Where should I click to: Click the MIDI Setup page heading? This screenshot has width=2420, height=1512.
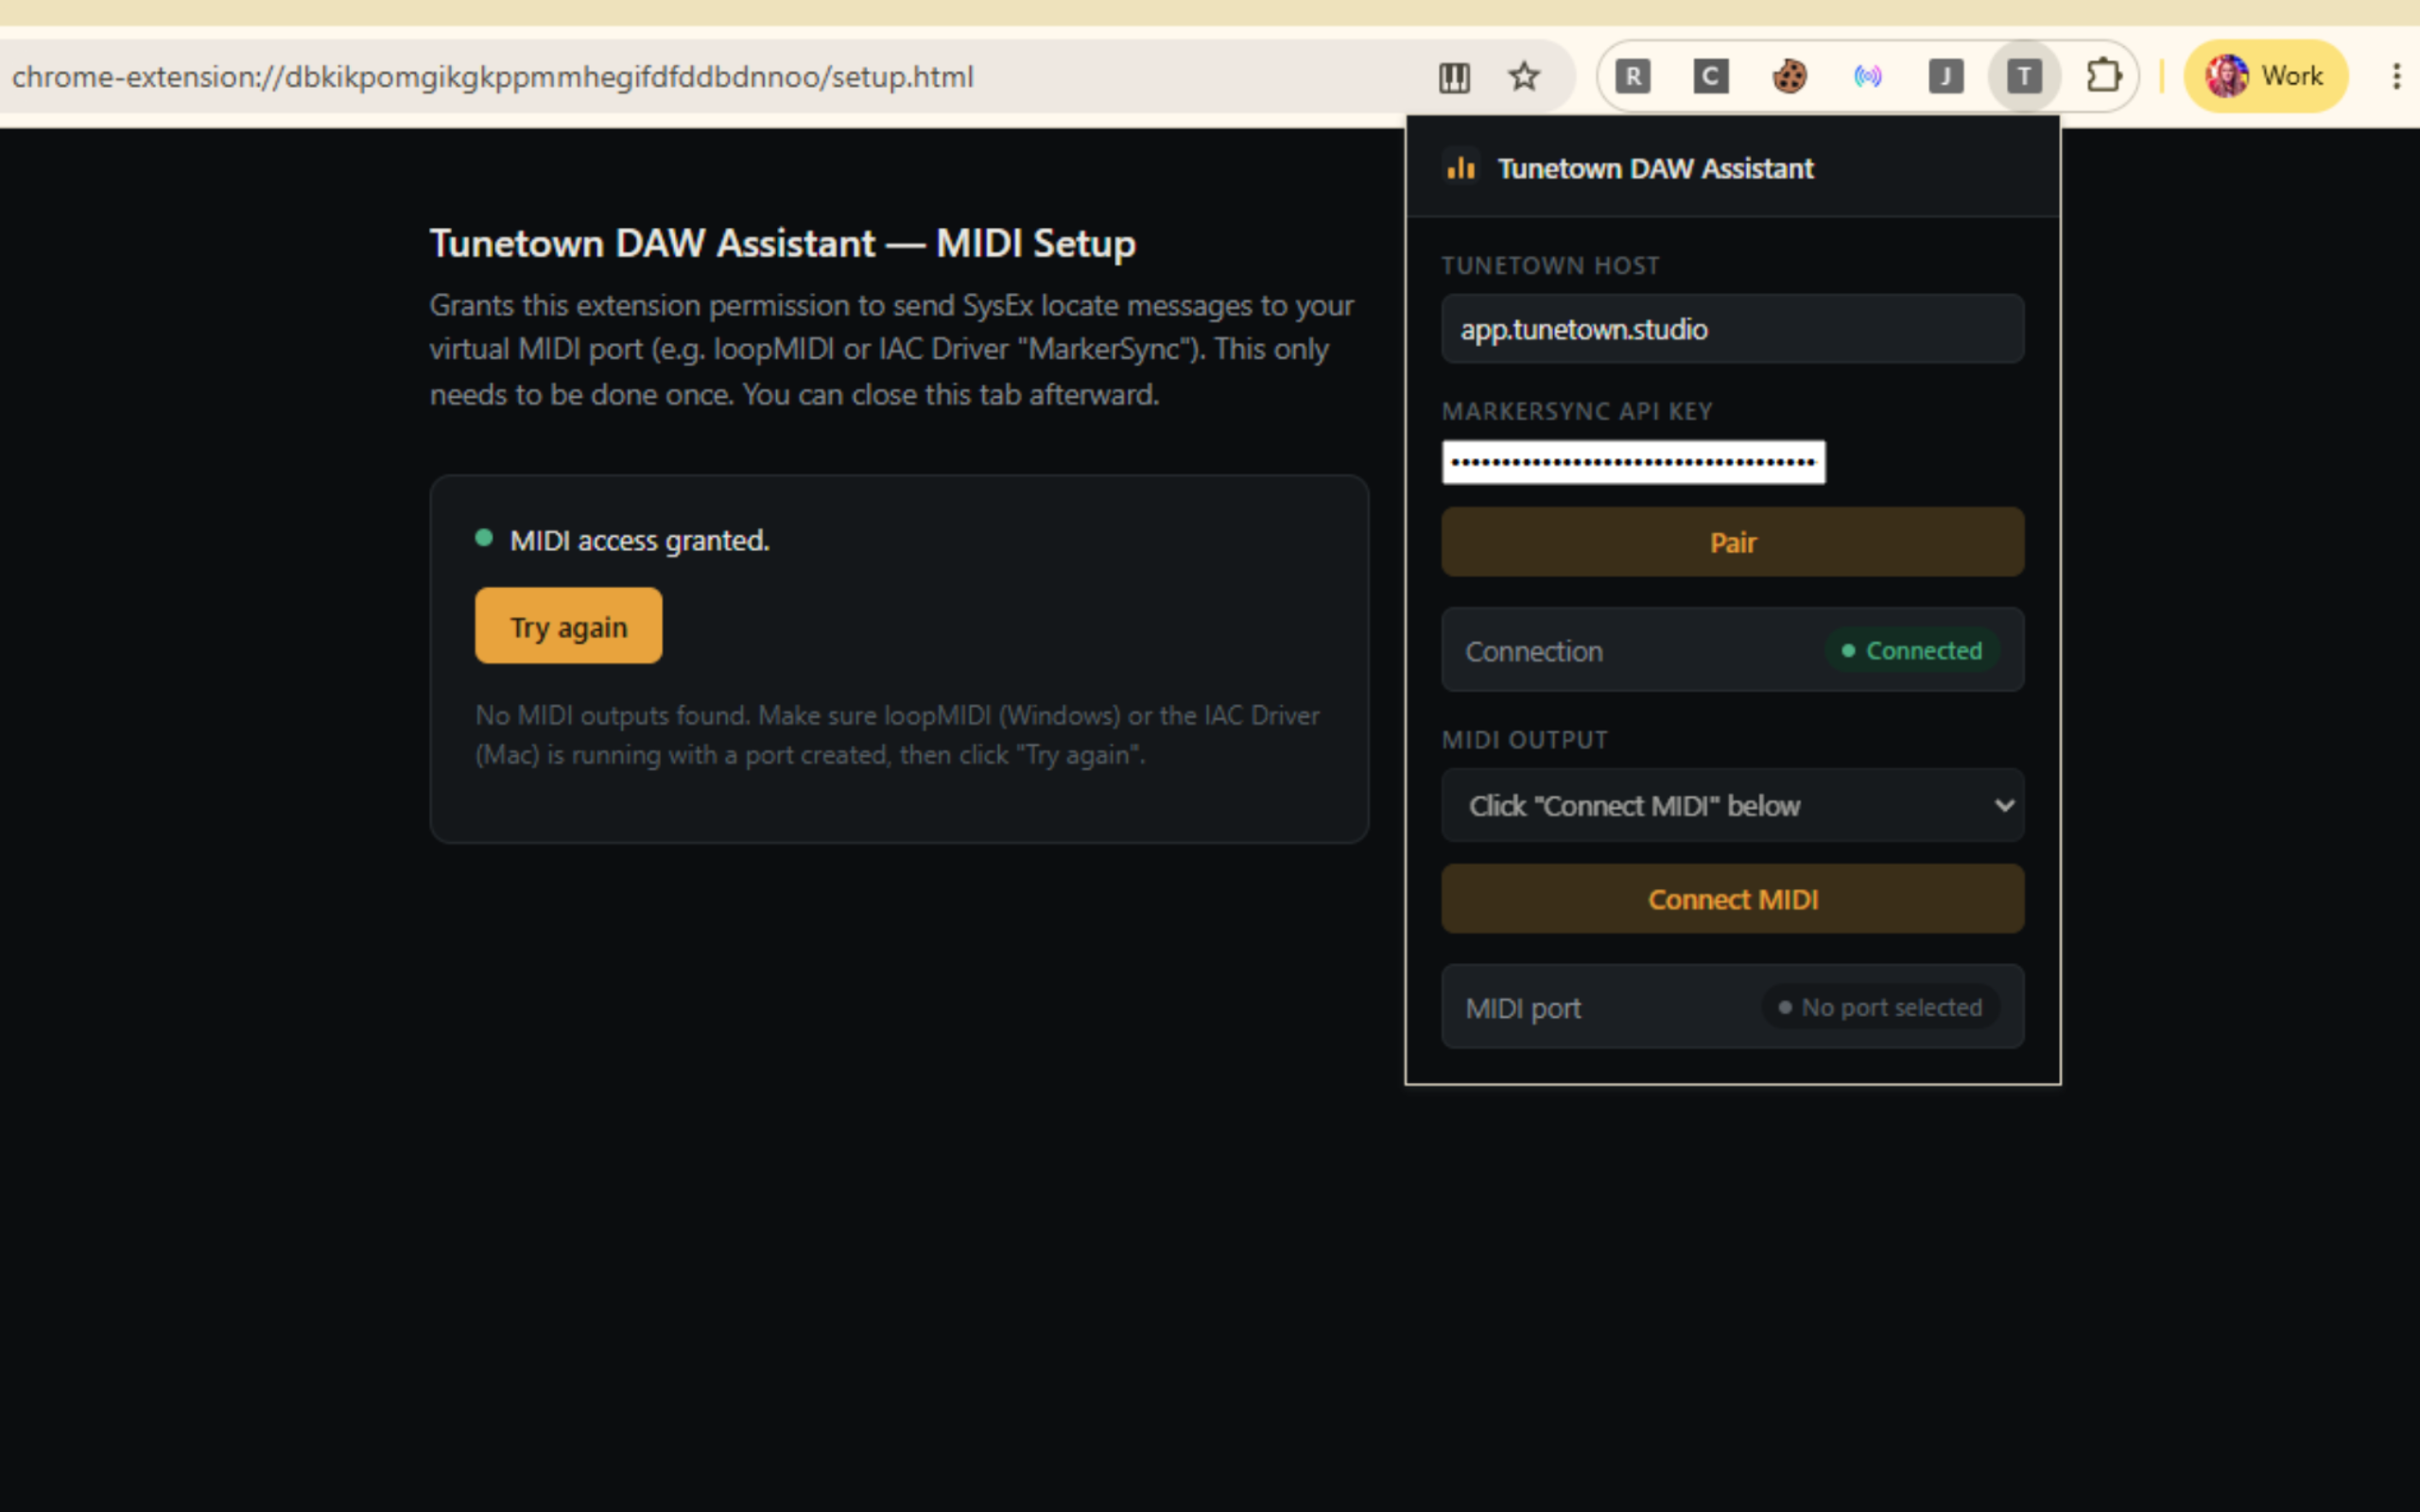coord(783,243)
